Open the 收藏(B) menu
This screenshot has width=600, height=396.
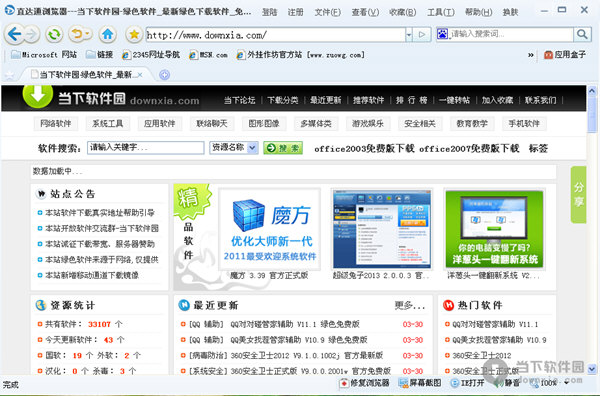click(403, 12)
